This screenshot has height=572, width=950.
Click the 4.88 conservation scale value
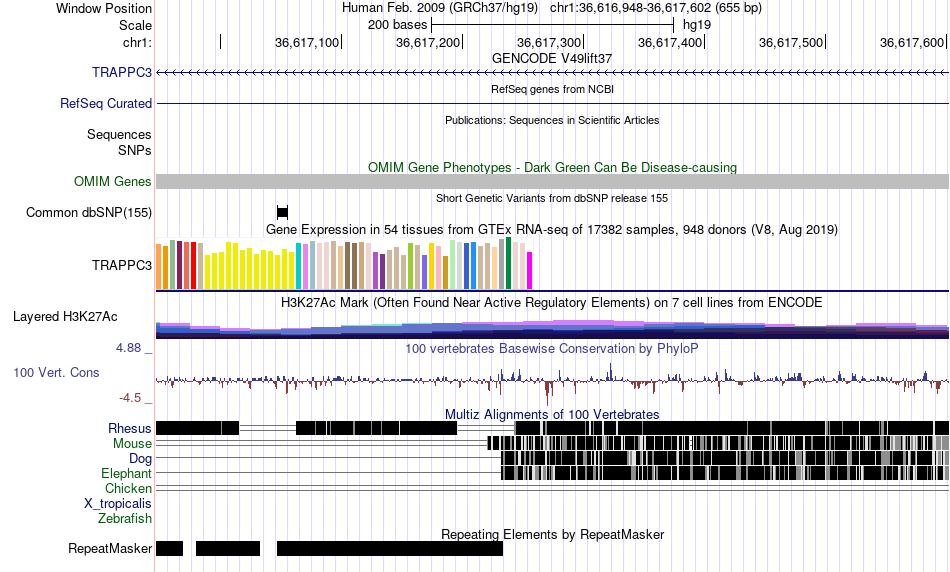[128, 348]
